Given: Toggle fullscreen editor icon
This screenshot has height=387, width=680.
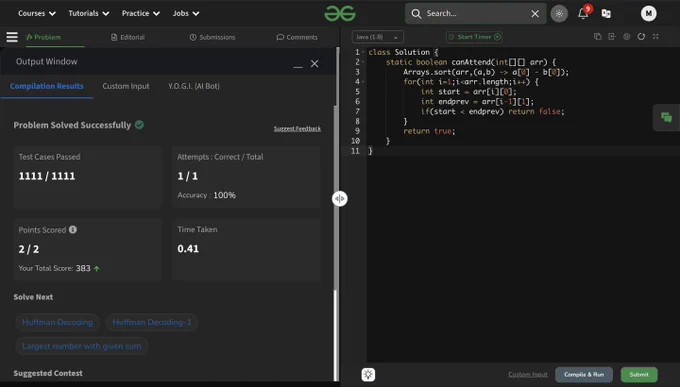Looking at the screenshot, I should tap(656, 36).
